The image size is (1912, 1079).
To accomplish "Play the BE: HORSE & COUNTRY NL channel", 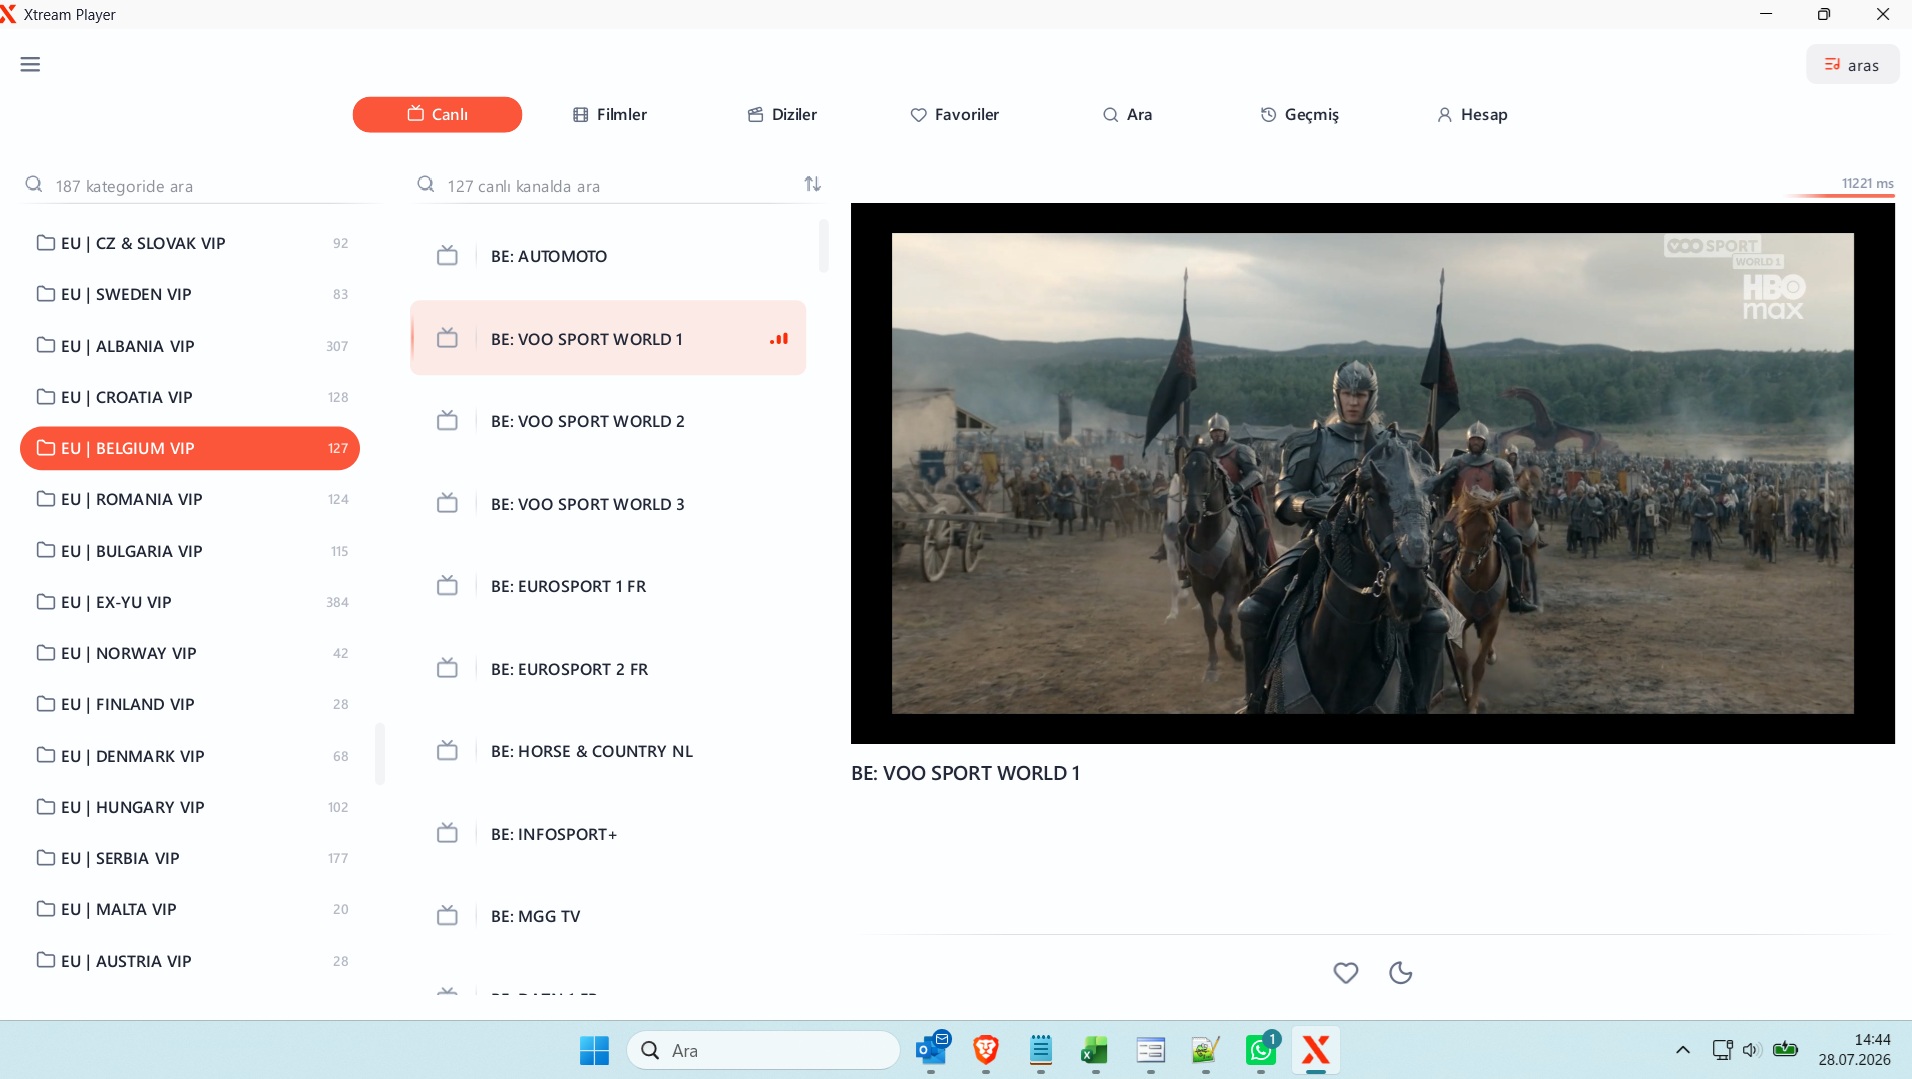I will [x=608, y=751].
